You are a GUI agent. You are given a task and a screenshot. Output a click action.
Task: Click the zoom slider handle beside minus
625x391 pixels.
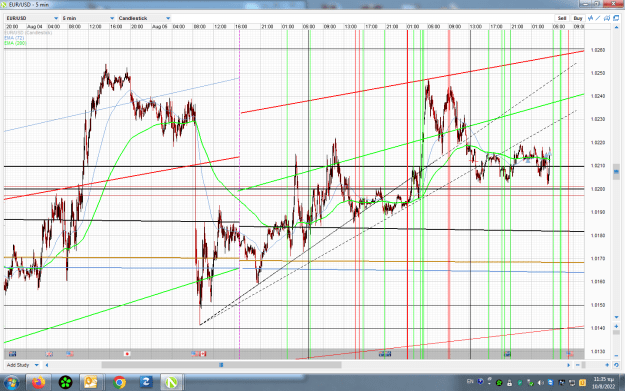click(584, 365)
